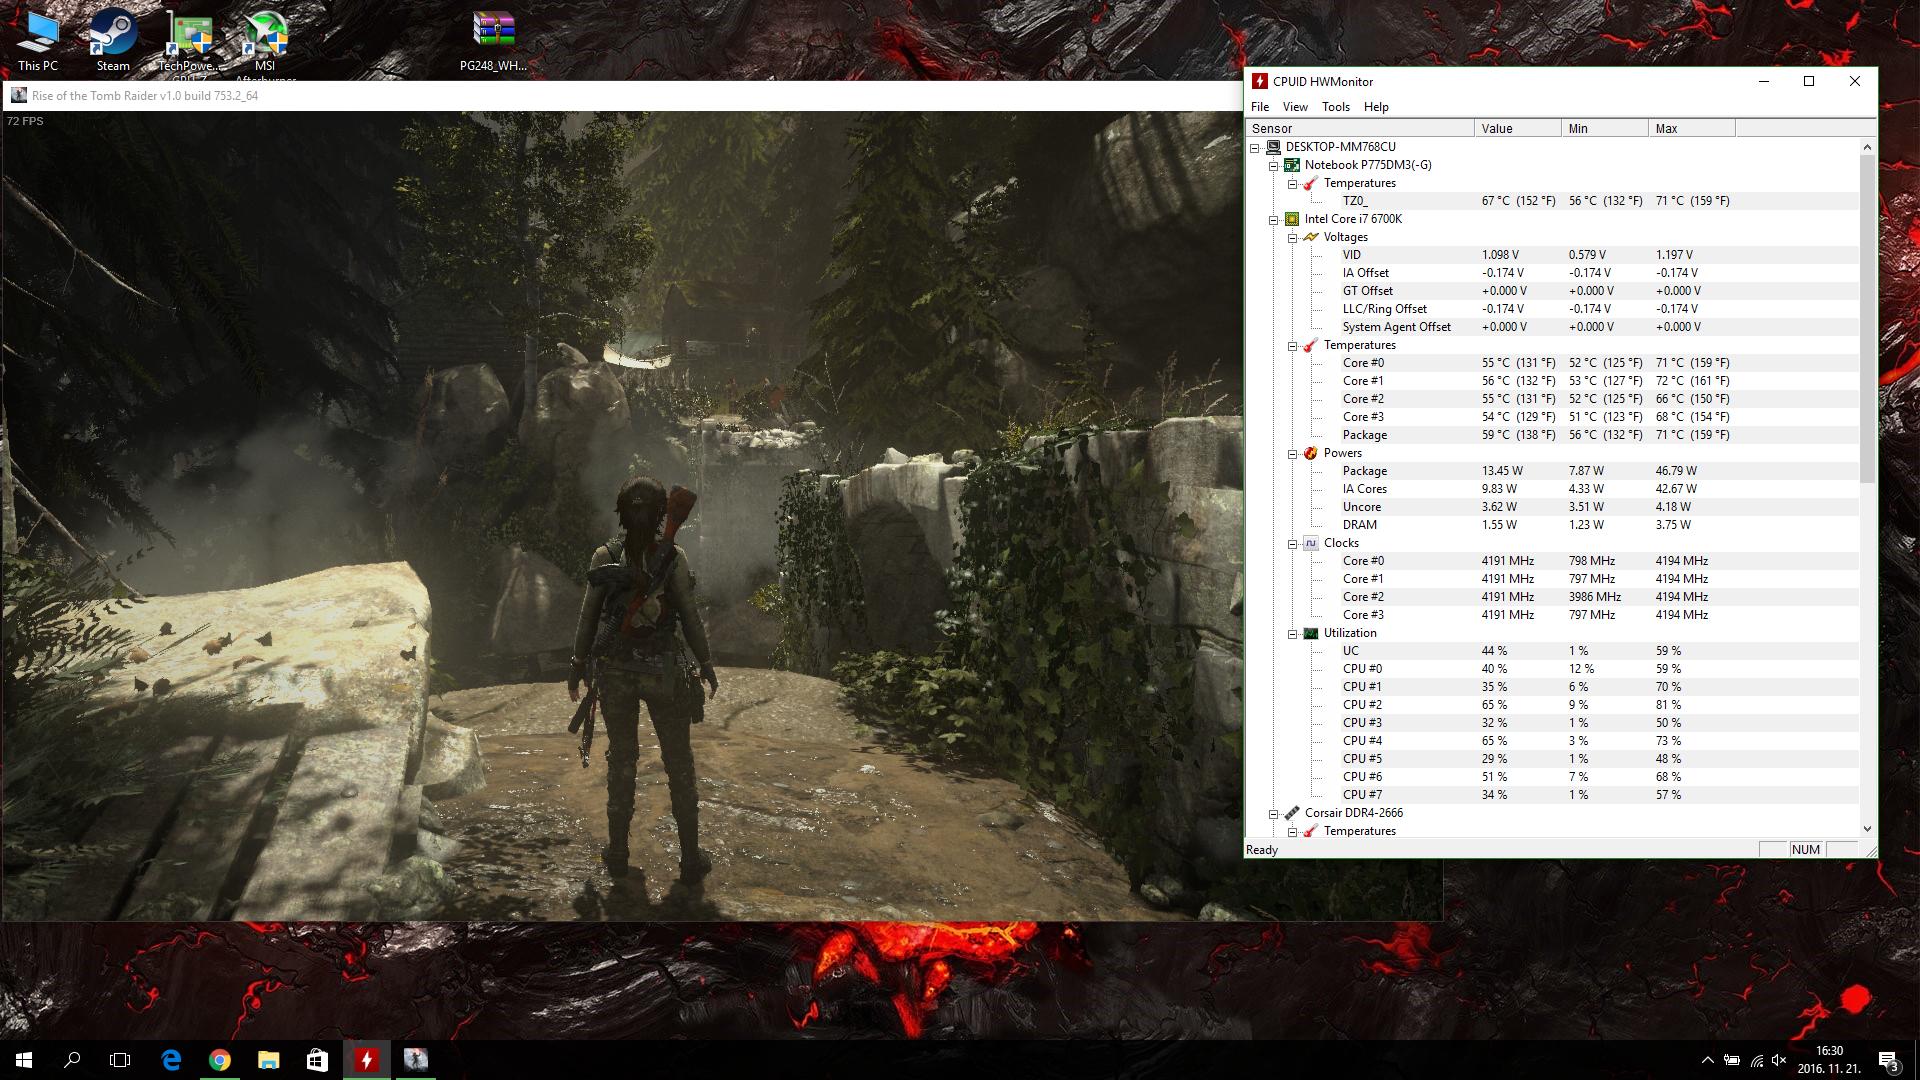Screen dimensions: 1920x1080
Task: Click Max column header
Action: [x=1692, y=128]
